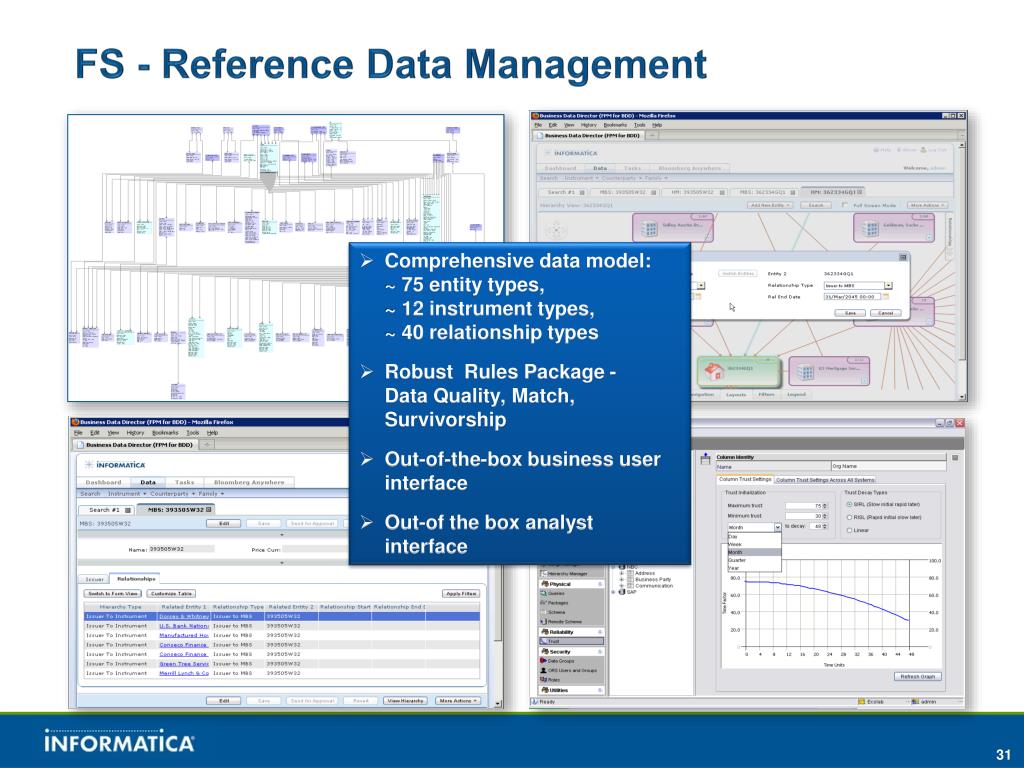Select Trust item under Reliability section
This screenshot has height=768, width=1024.
coord(571,641)
